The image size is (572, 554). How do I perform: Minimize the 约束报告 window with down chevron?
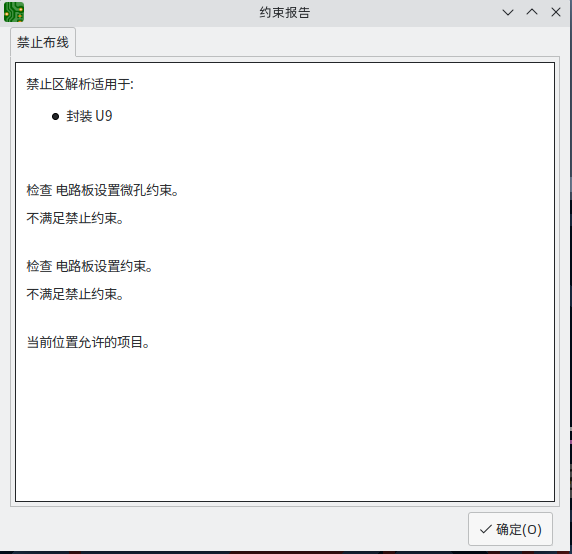coord(508,12)
